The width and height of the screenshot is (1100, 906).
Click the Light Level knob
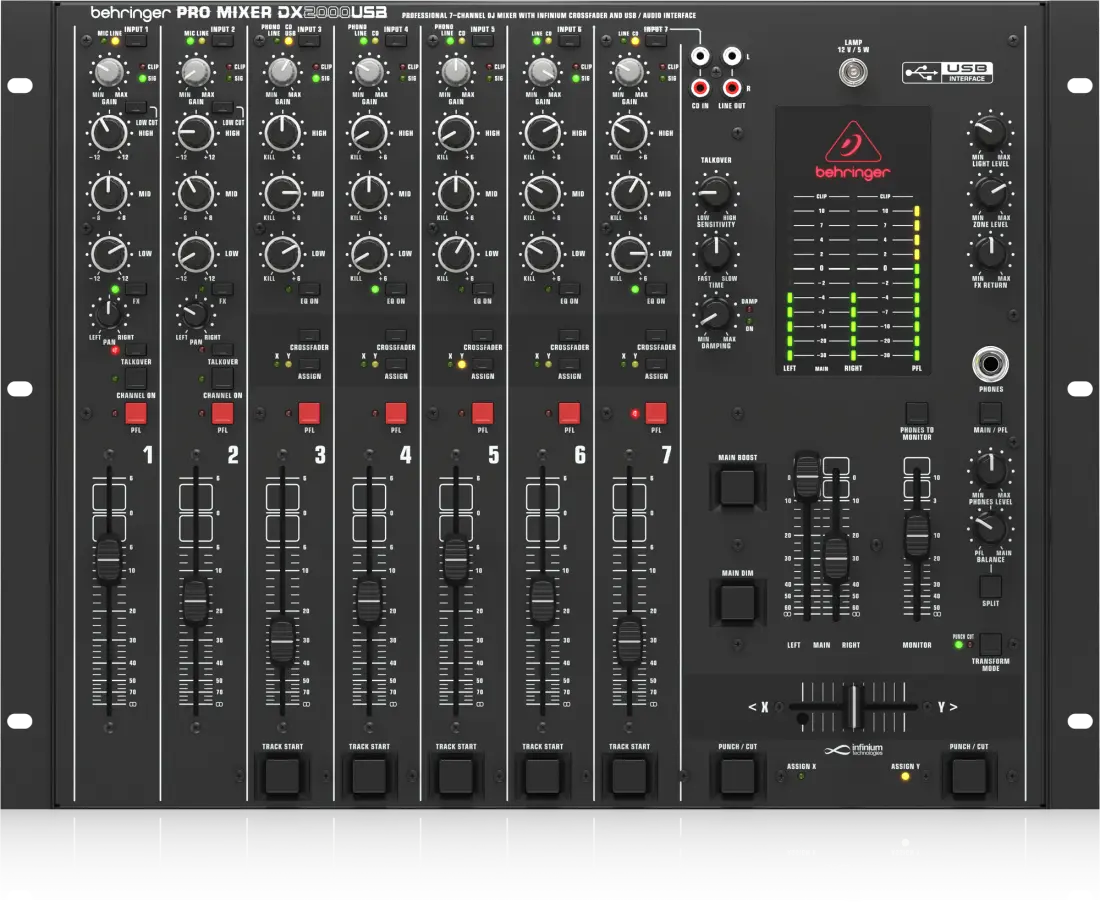coord(990,132)
